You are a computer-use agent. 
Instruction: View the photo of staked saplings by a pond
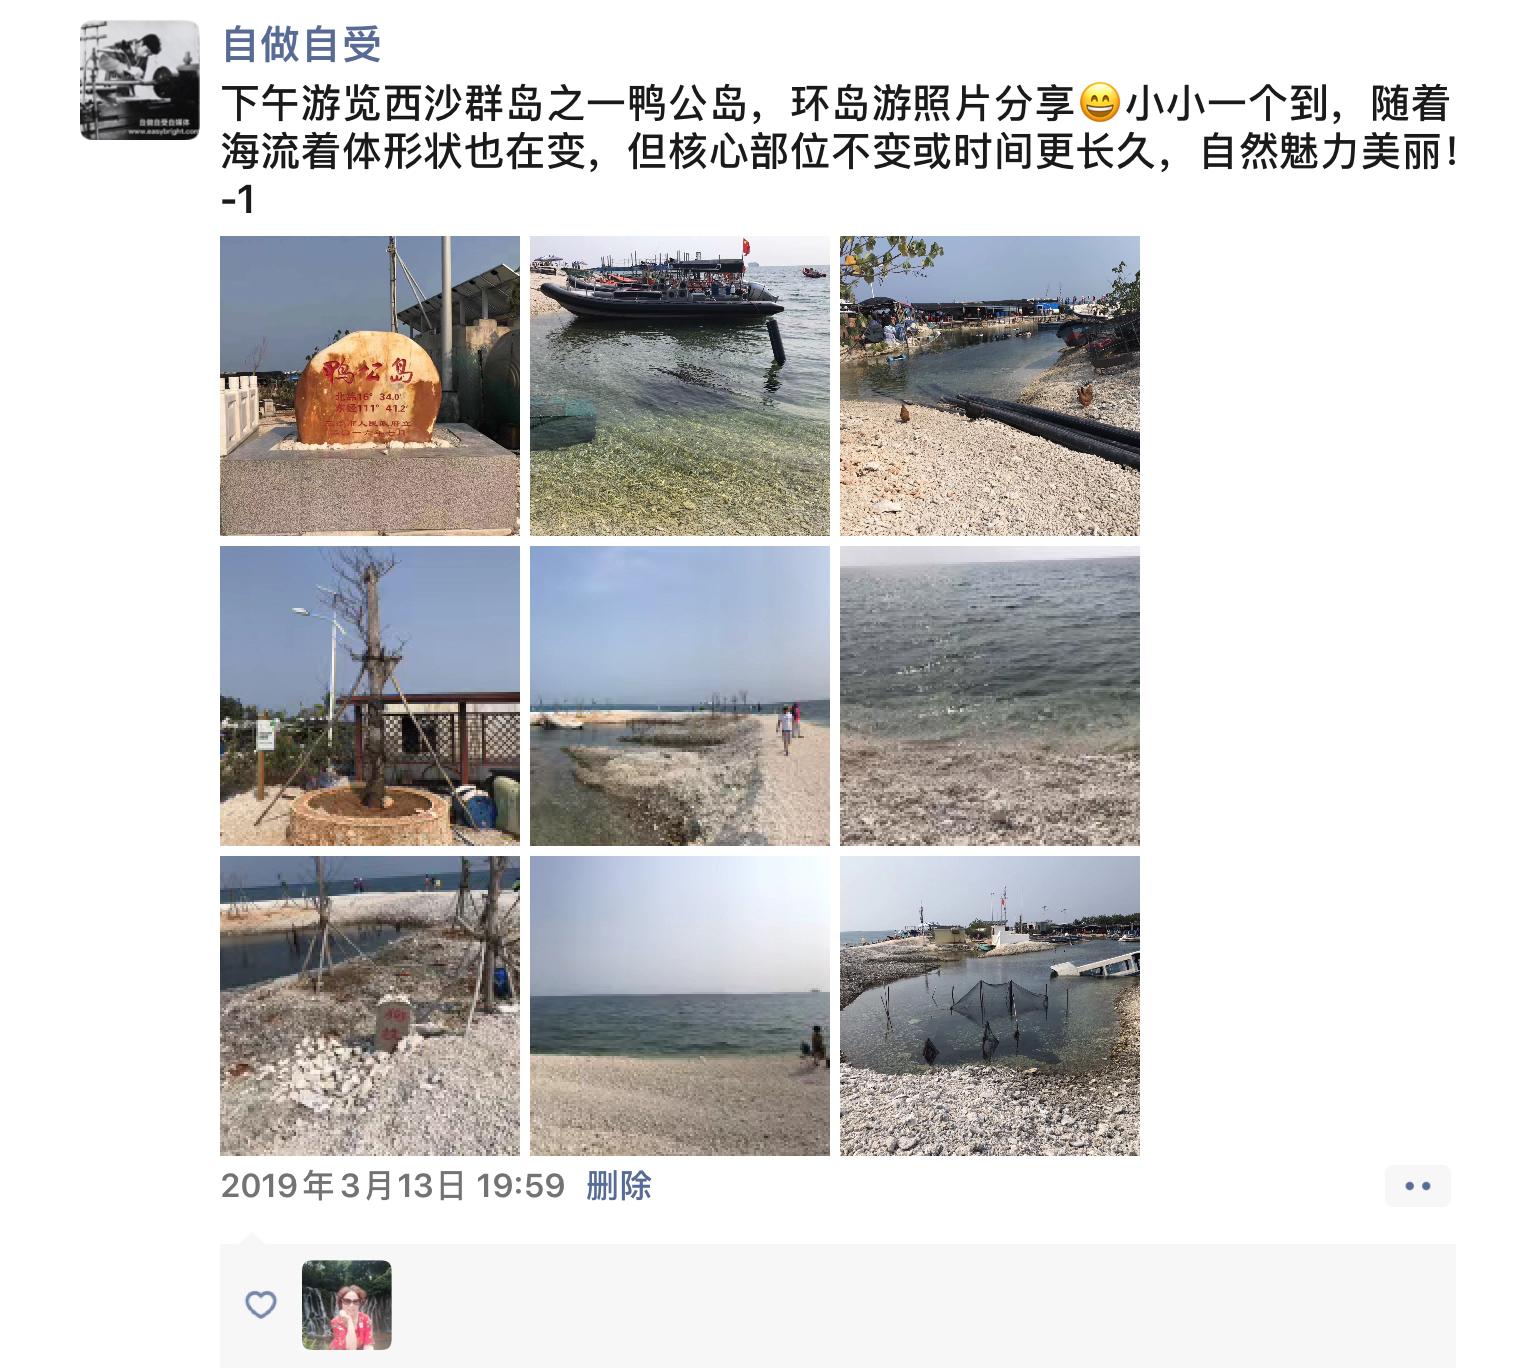pos(370,1006)
